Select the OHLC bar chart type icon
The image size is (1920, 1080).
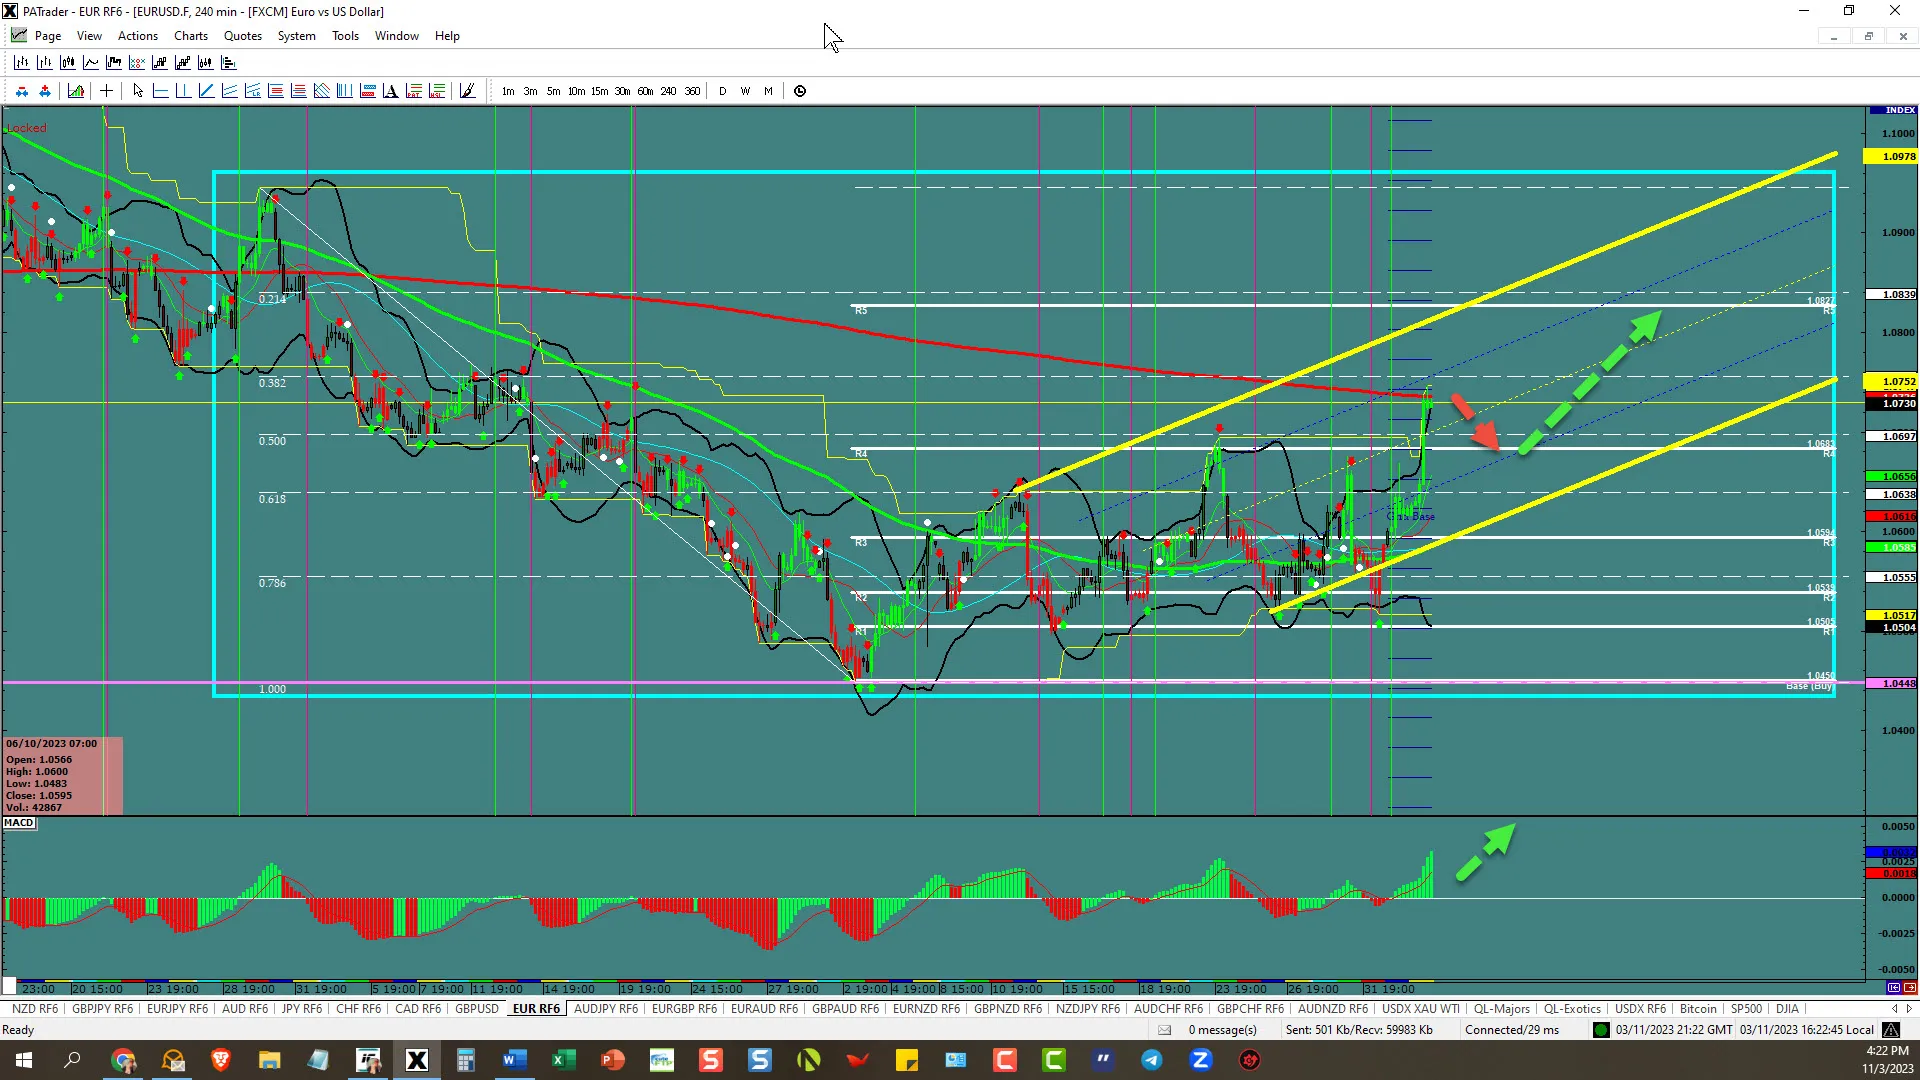coord(21,63)
